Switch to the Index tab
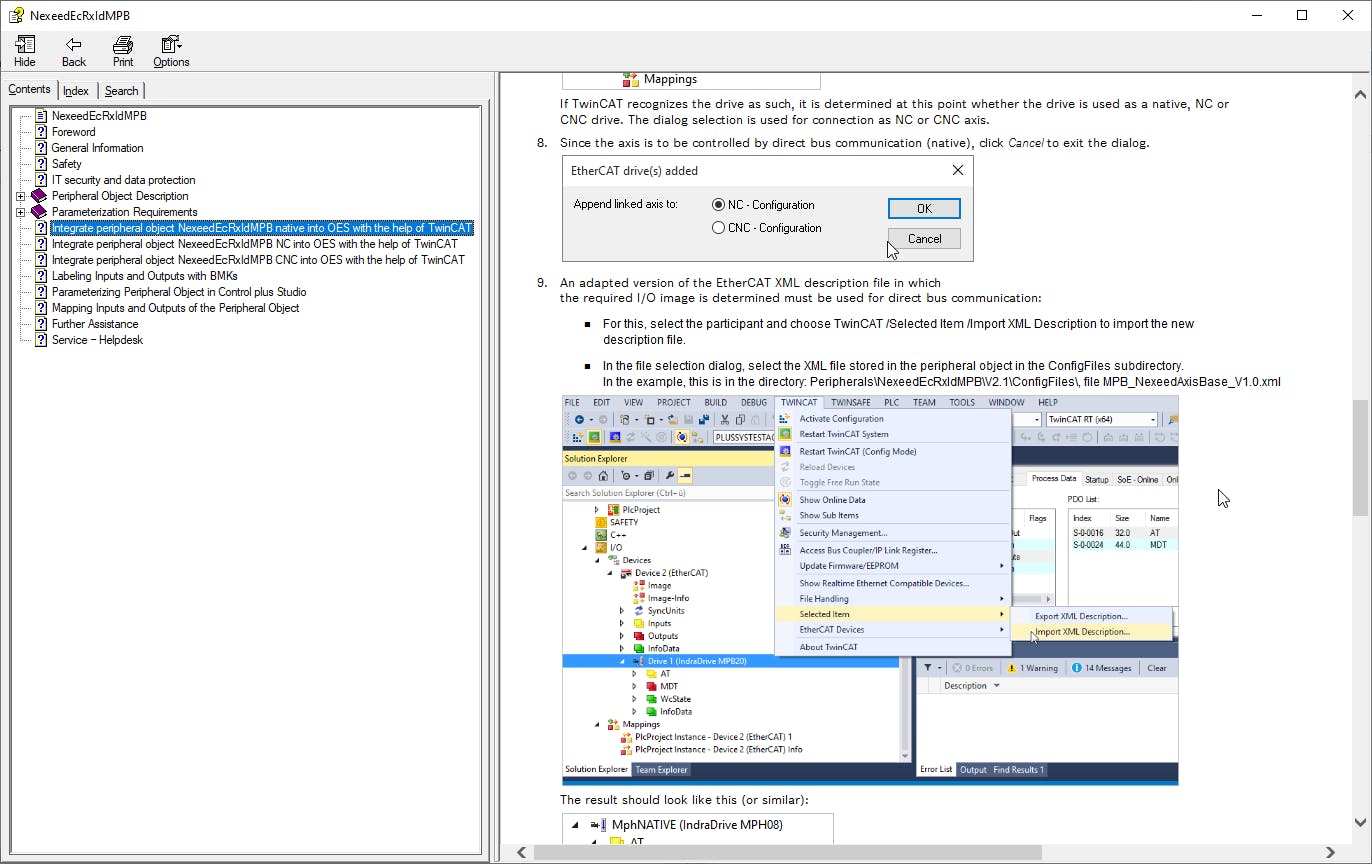1372x864 pixels. [x=76, y=91]
